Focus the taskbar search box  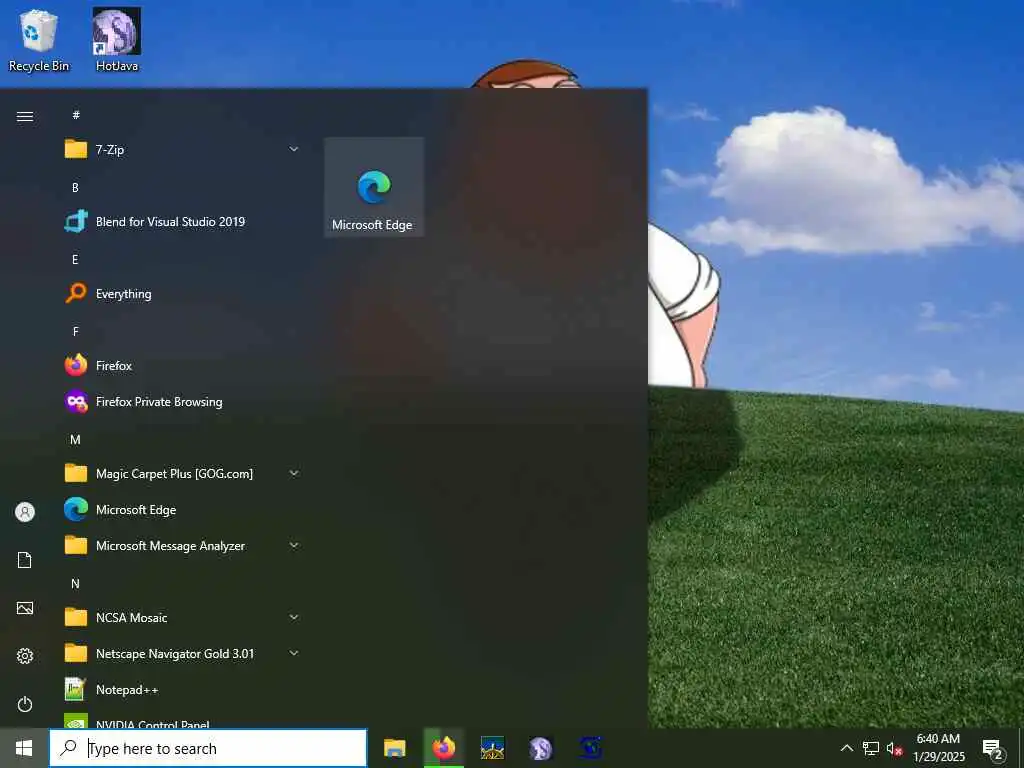[x=208, y=748]
